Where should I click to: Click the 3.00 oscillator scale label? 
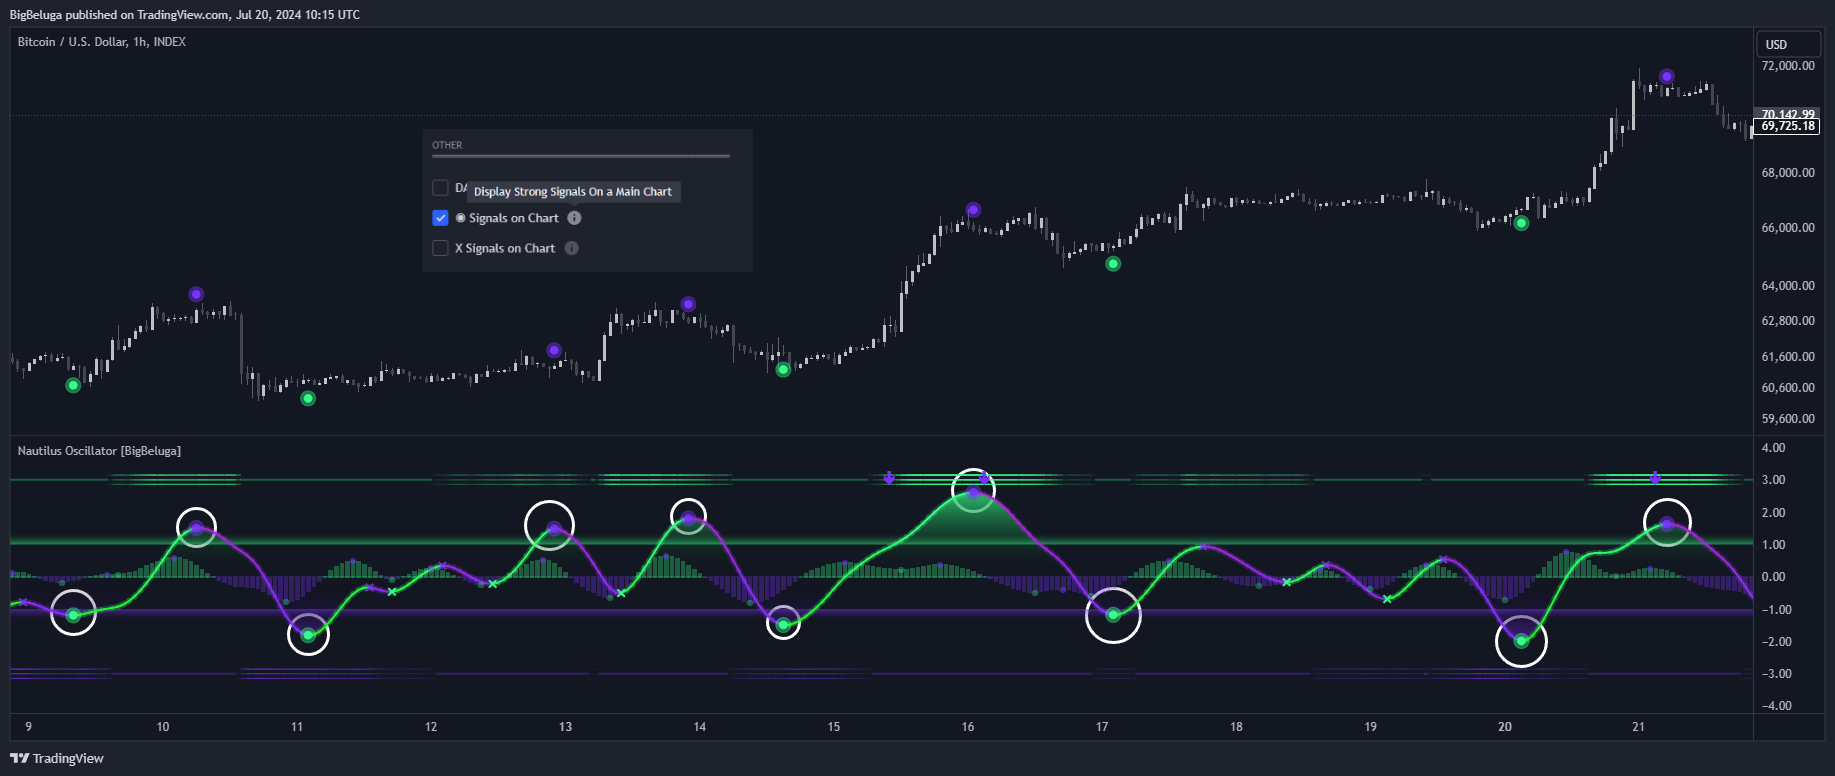click(x=1773, y=480)
